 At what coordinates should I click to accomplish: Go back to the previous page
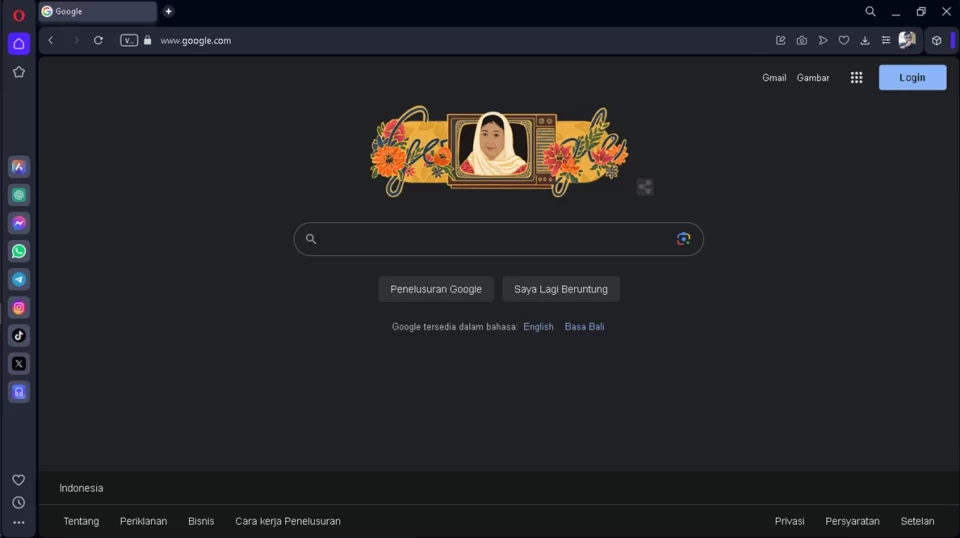pyautogui.click(x=51, y=40)
